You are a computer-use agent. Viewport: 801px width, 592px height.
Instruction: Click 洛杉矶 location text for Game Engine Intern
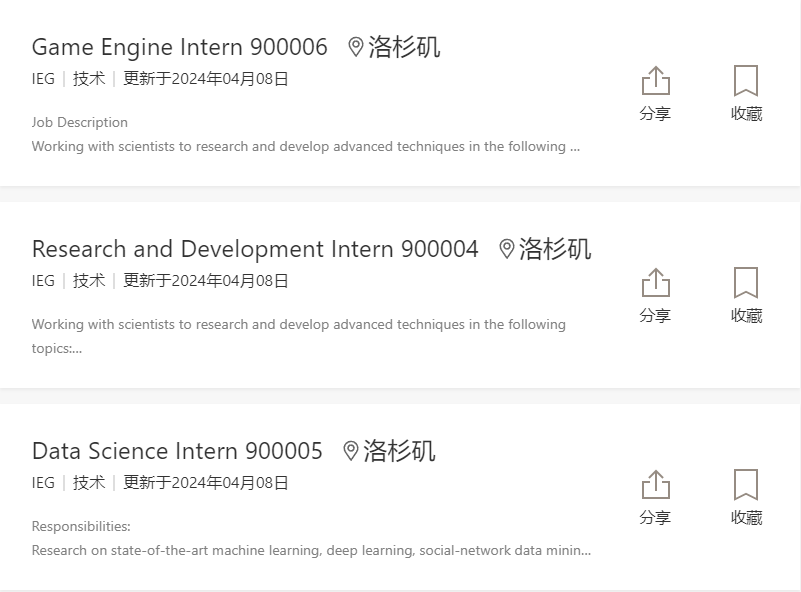pyautogui.click(x=404, y=48)
